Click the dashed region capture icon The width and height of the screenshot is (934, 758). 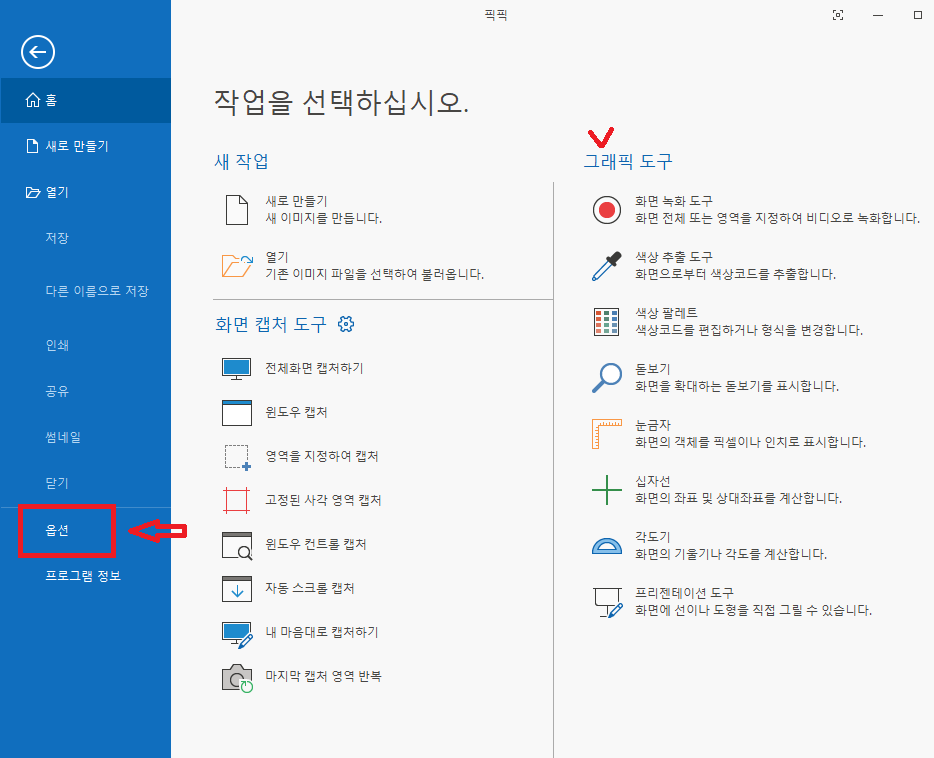pyautogui.click(x=237, y=457)
